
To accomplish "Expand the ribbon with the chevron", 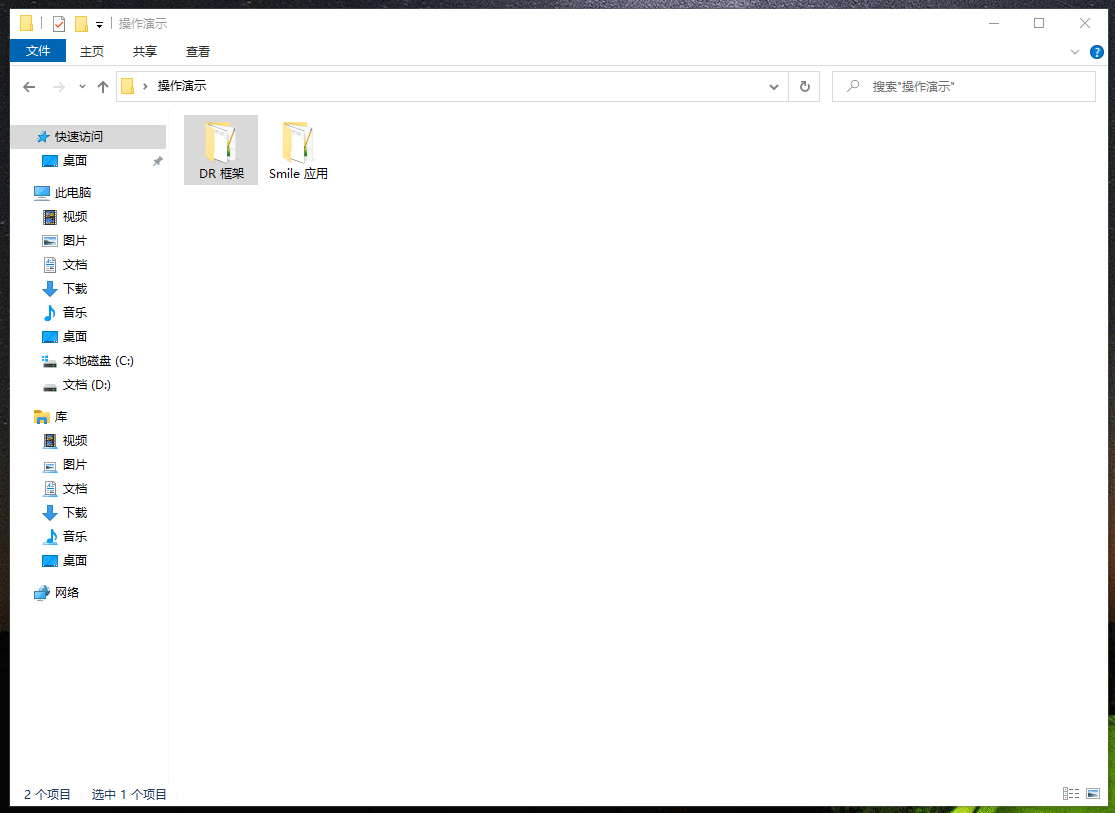I will pyautogui.click(x=1075, y=51).
